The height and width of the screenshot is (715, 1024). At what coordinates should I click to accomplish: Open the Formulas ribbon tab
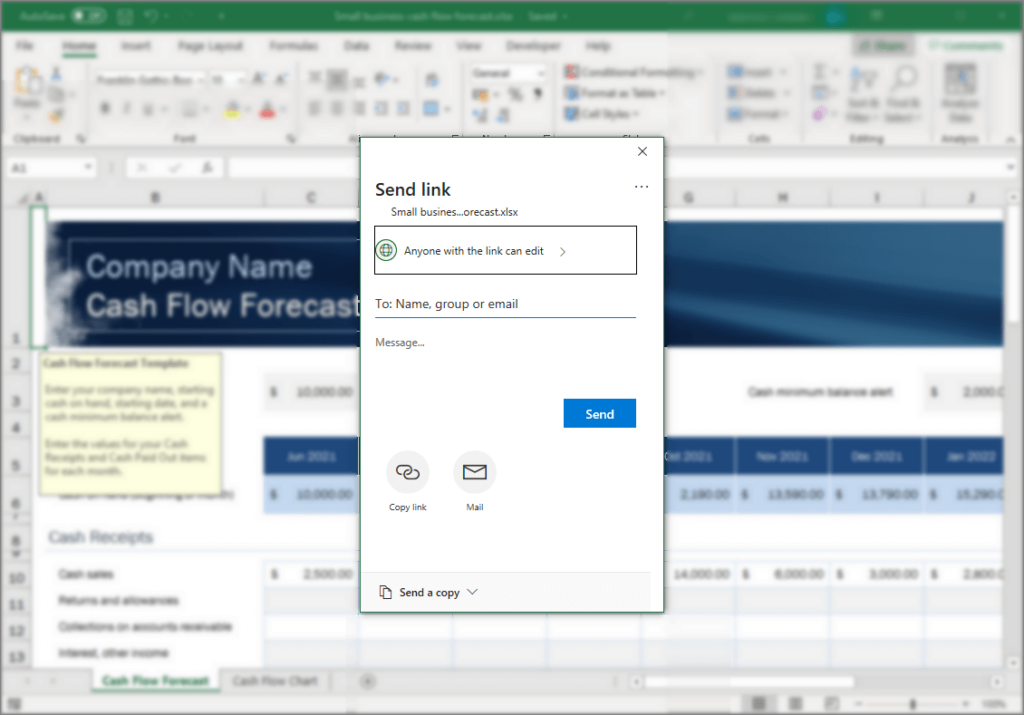(x=294, y=46)
